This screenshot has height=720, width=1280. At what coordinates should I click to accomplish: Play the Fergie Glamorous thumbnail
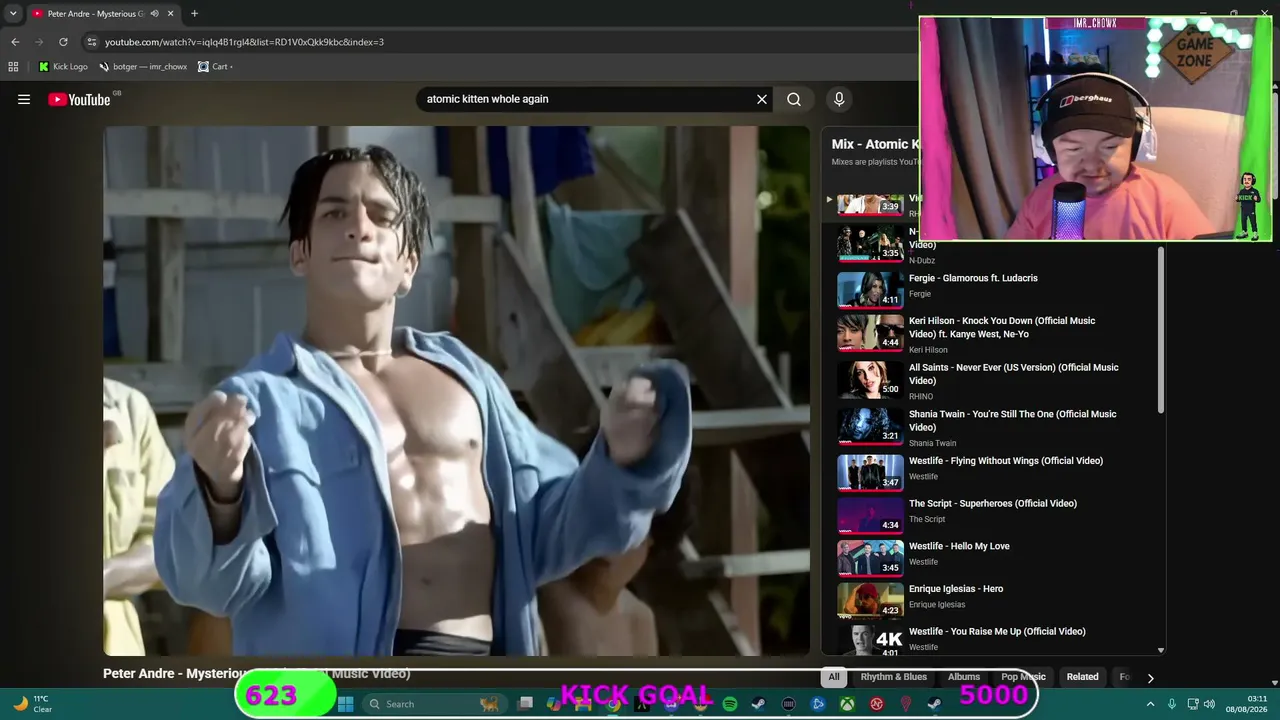click(870, 289)
